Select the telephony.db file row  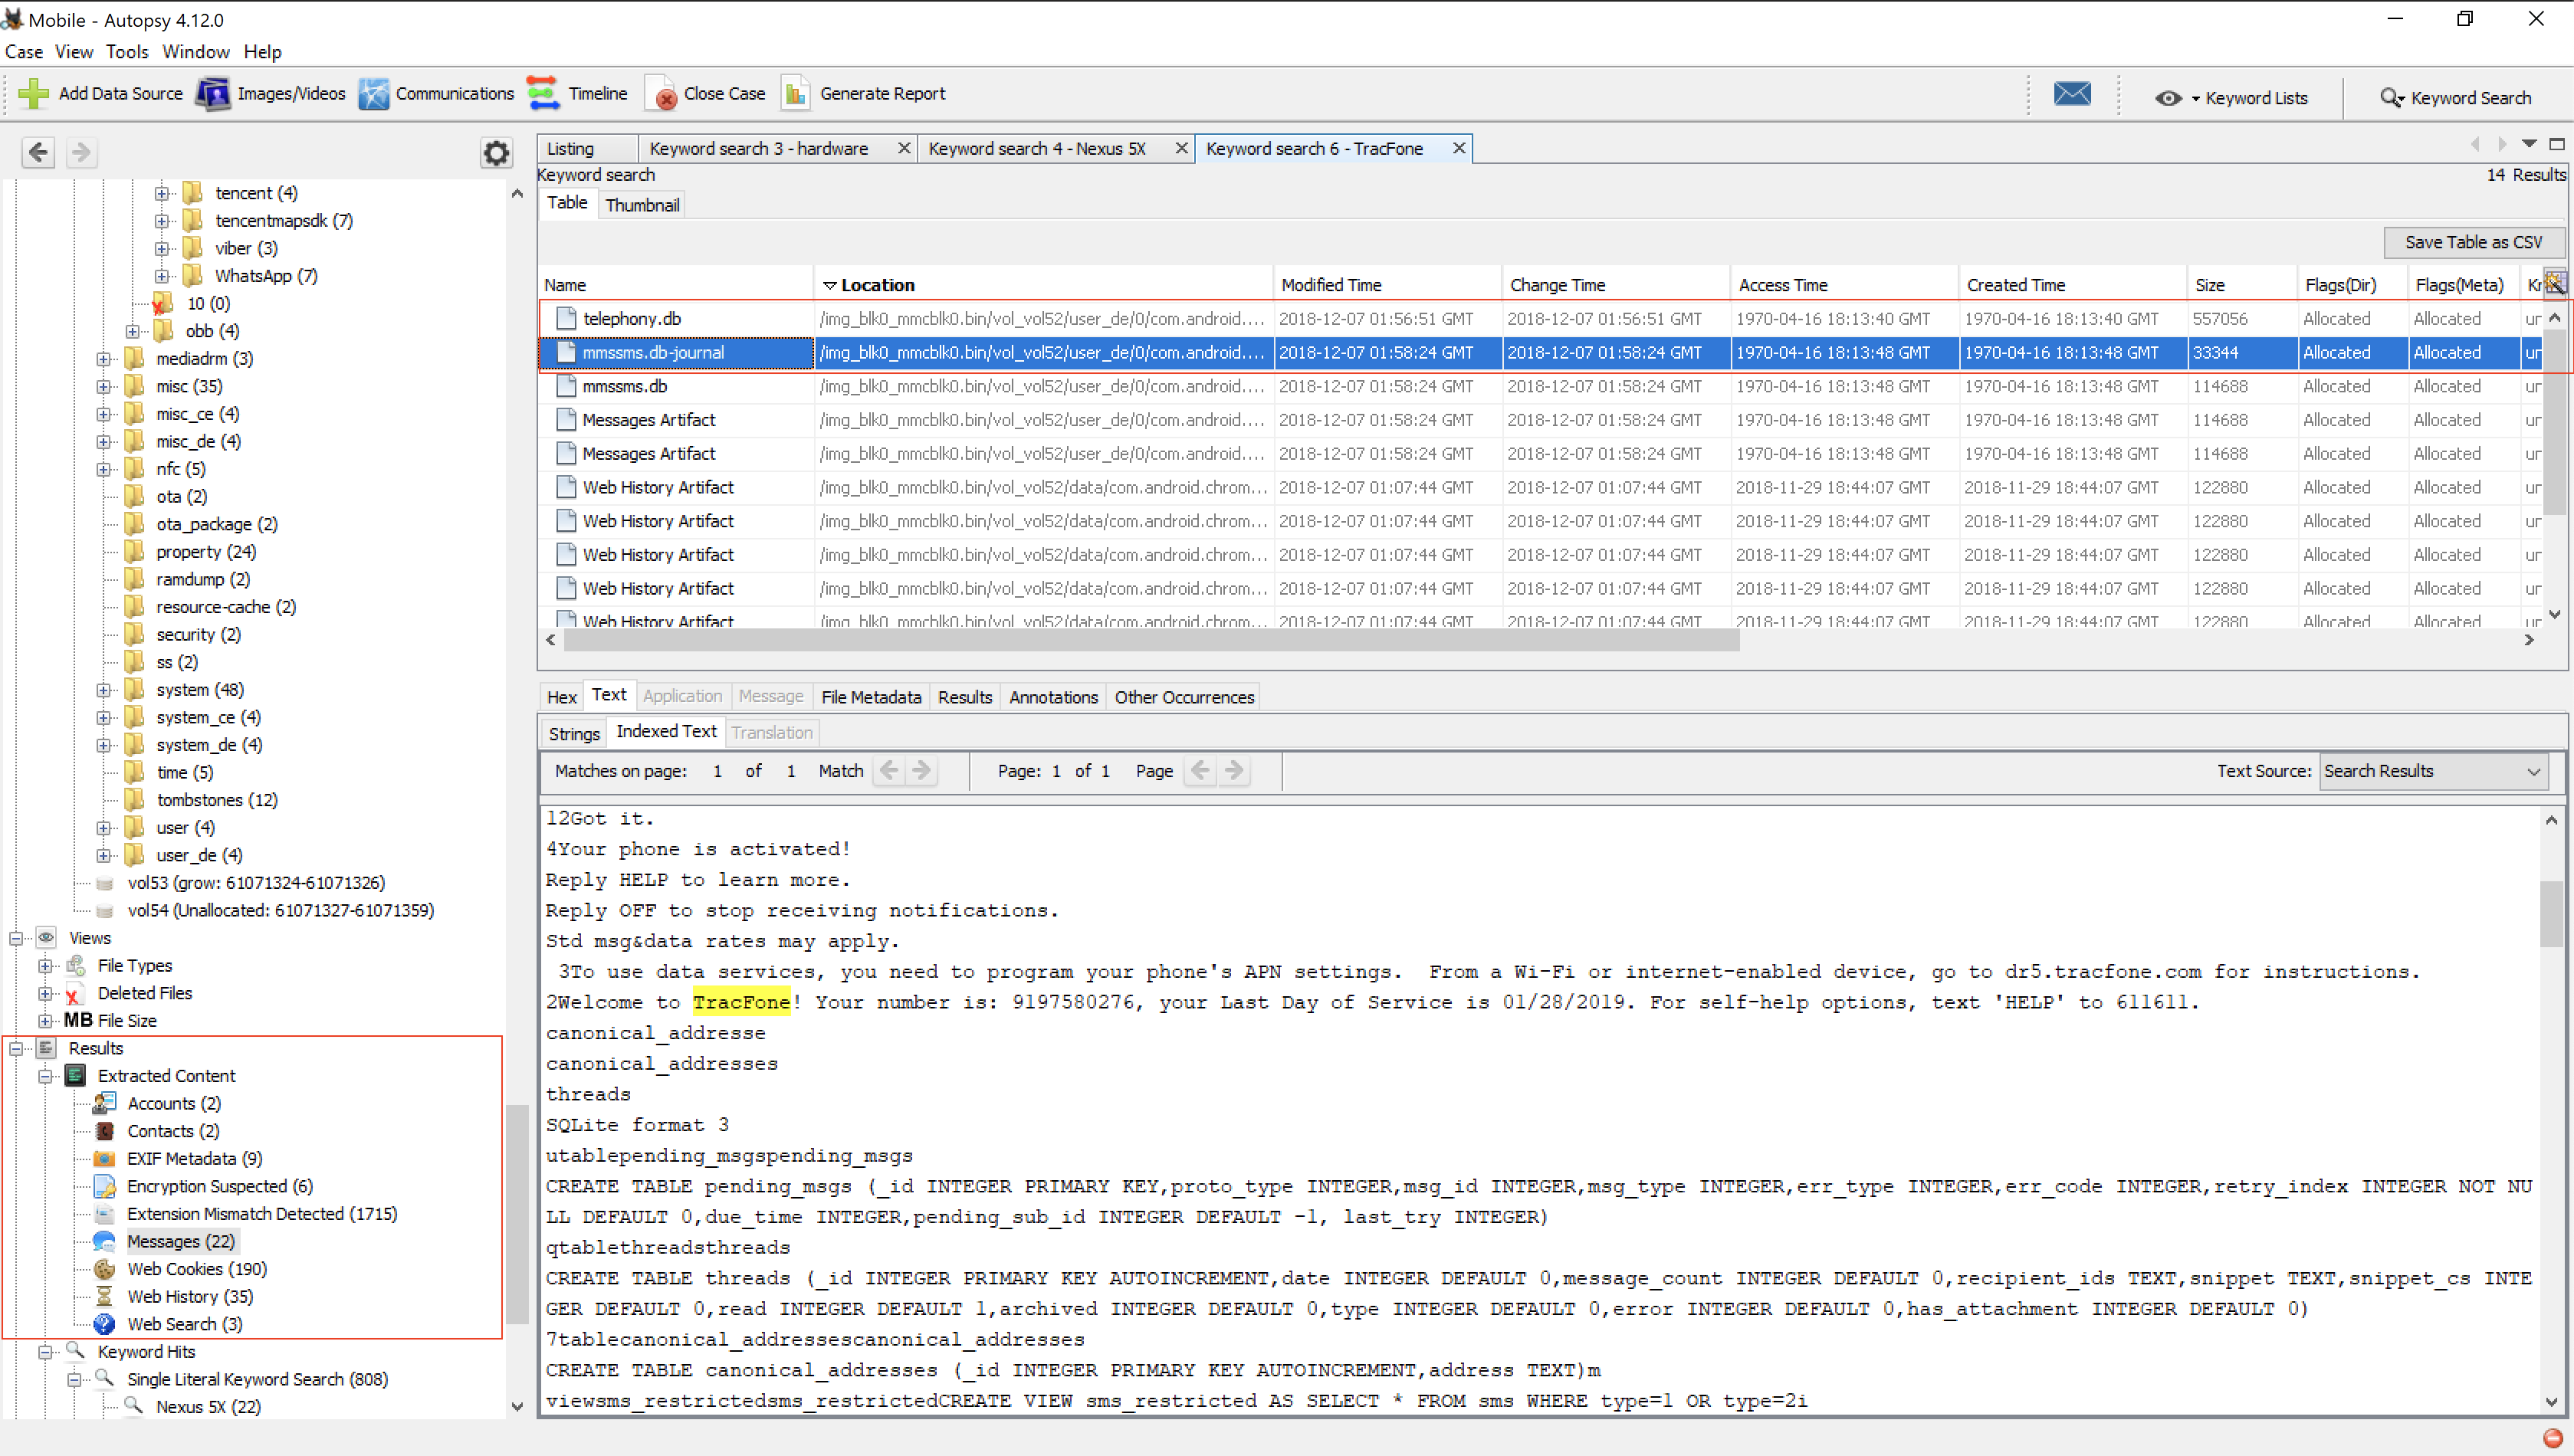[1540, 319]
